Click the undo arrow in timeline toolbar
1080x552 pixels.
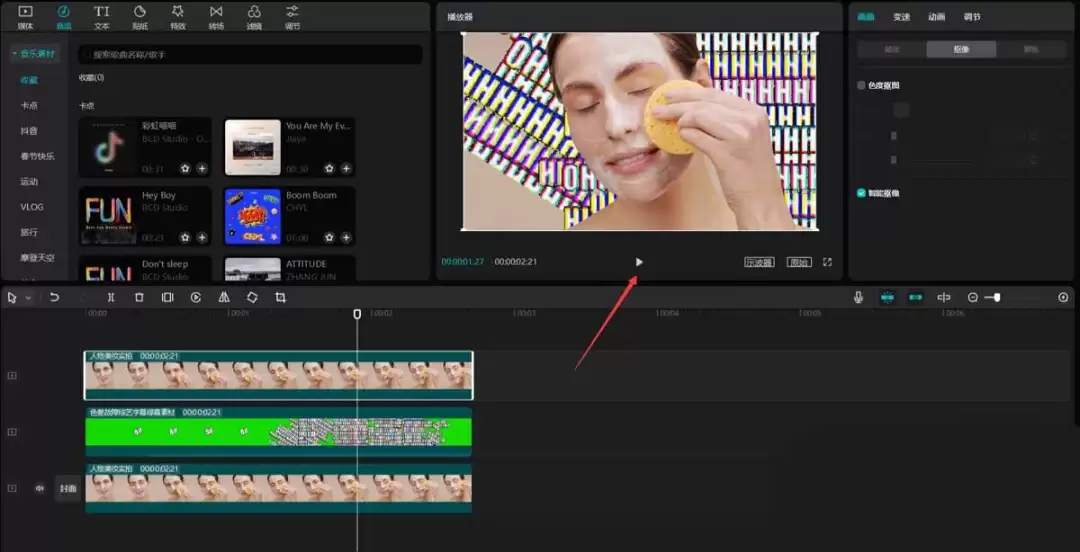[55, 298]
